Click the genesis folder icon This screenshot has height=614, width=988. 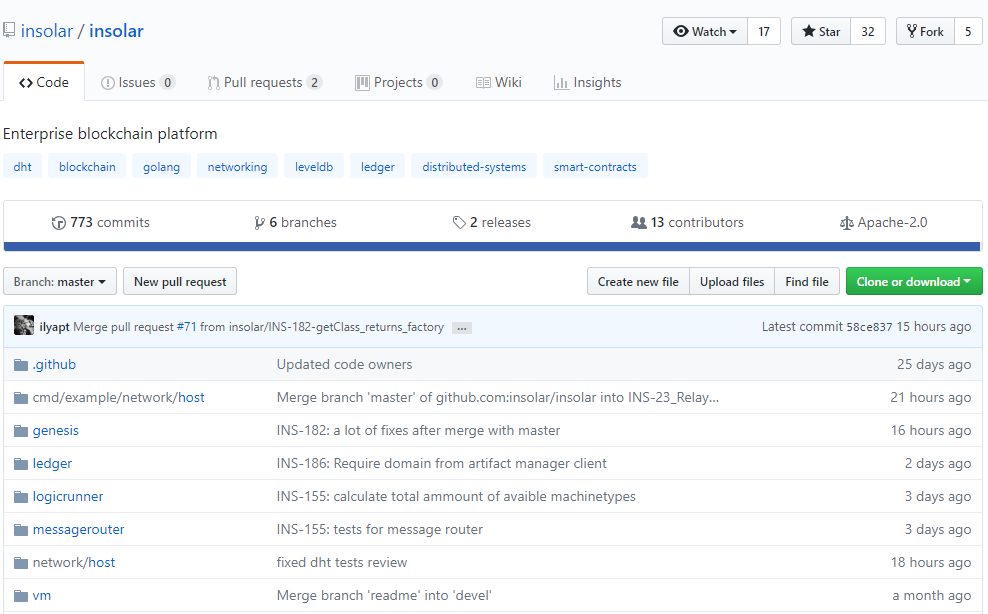21,431
